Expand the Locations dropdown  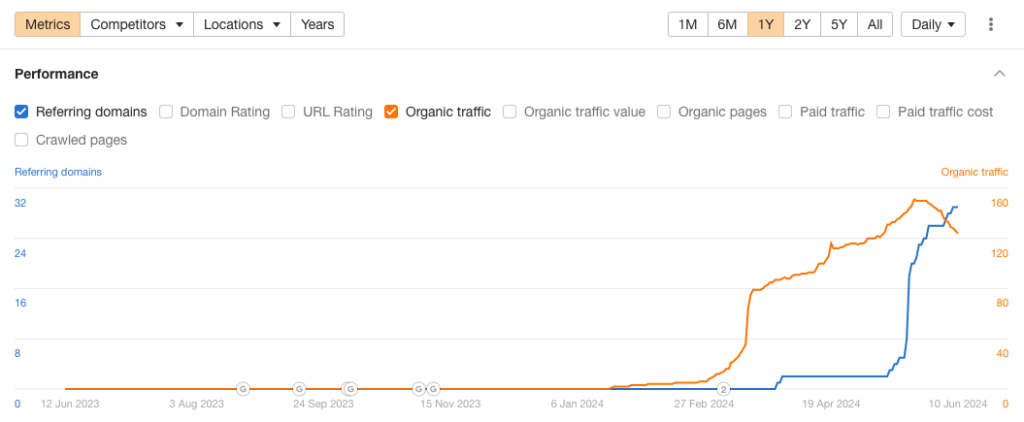(x=241, y=24)
